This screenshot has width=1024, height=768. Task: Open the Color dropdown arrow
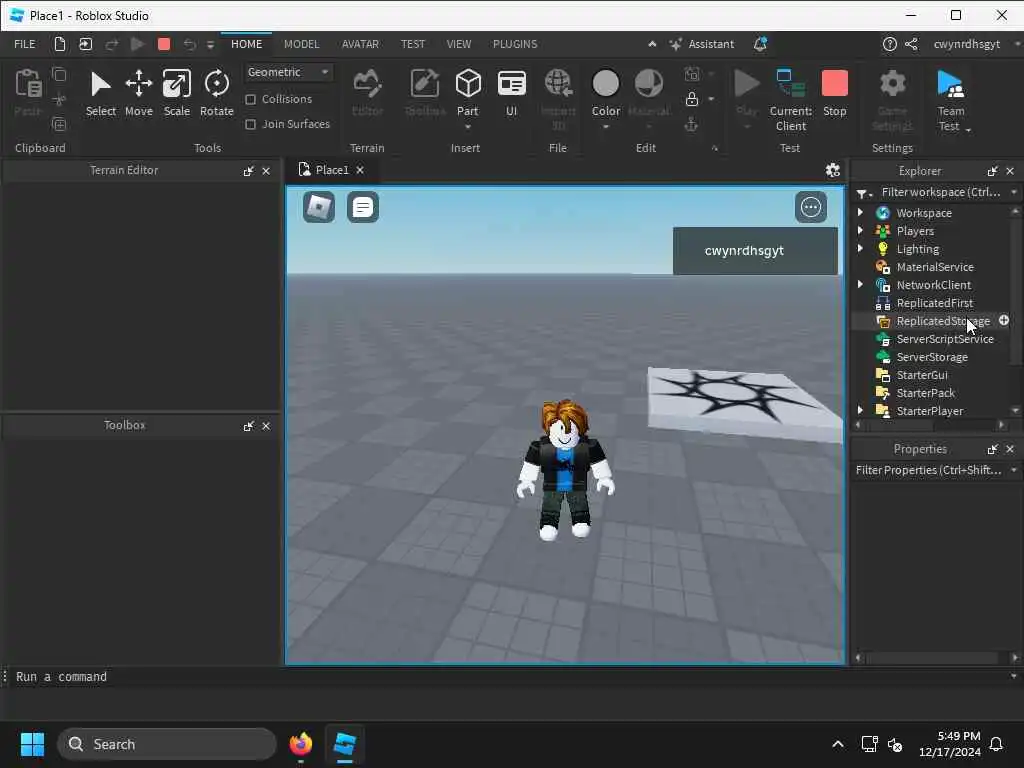(x=605, y=127)
